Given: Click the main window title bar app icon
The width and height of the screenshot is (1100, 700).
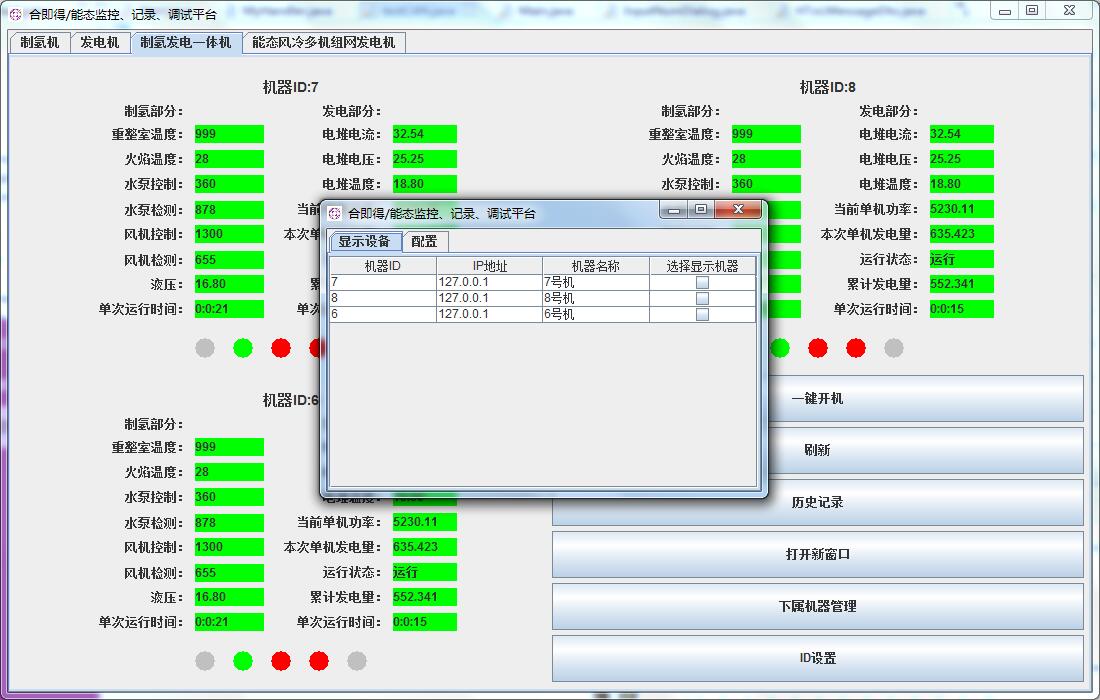Looking at the screenshot, I should 15,15.
